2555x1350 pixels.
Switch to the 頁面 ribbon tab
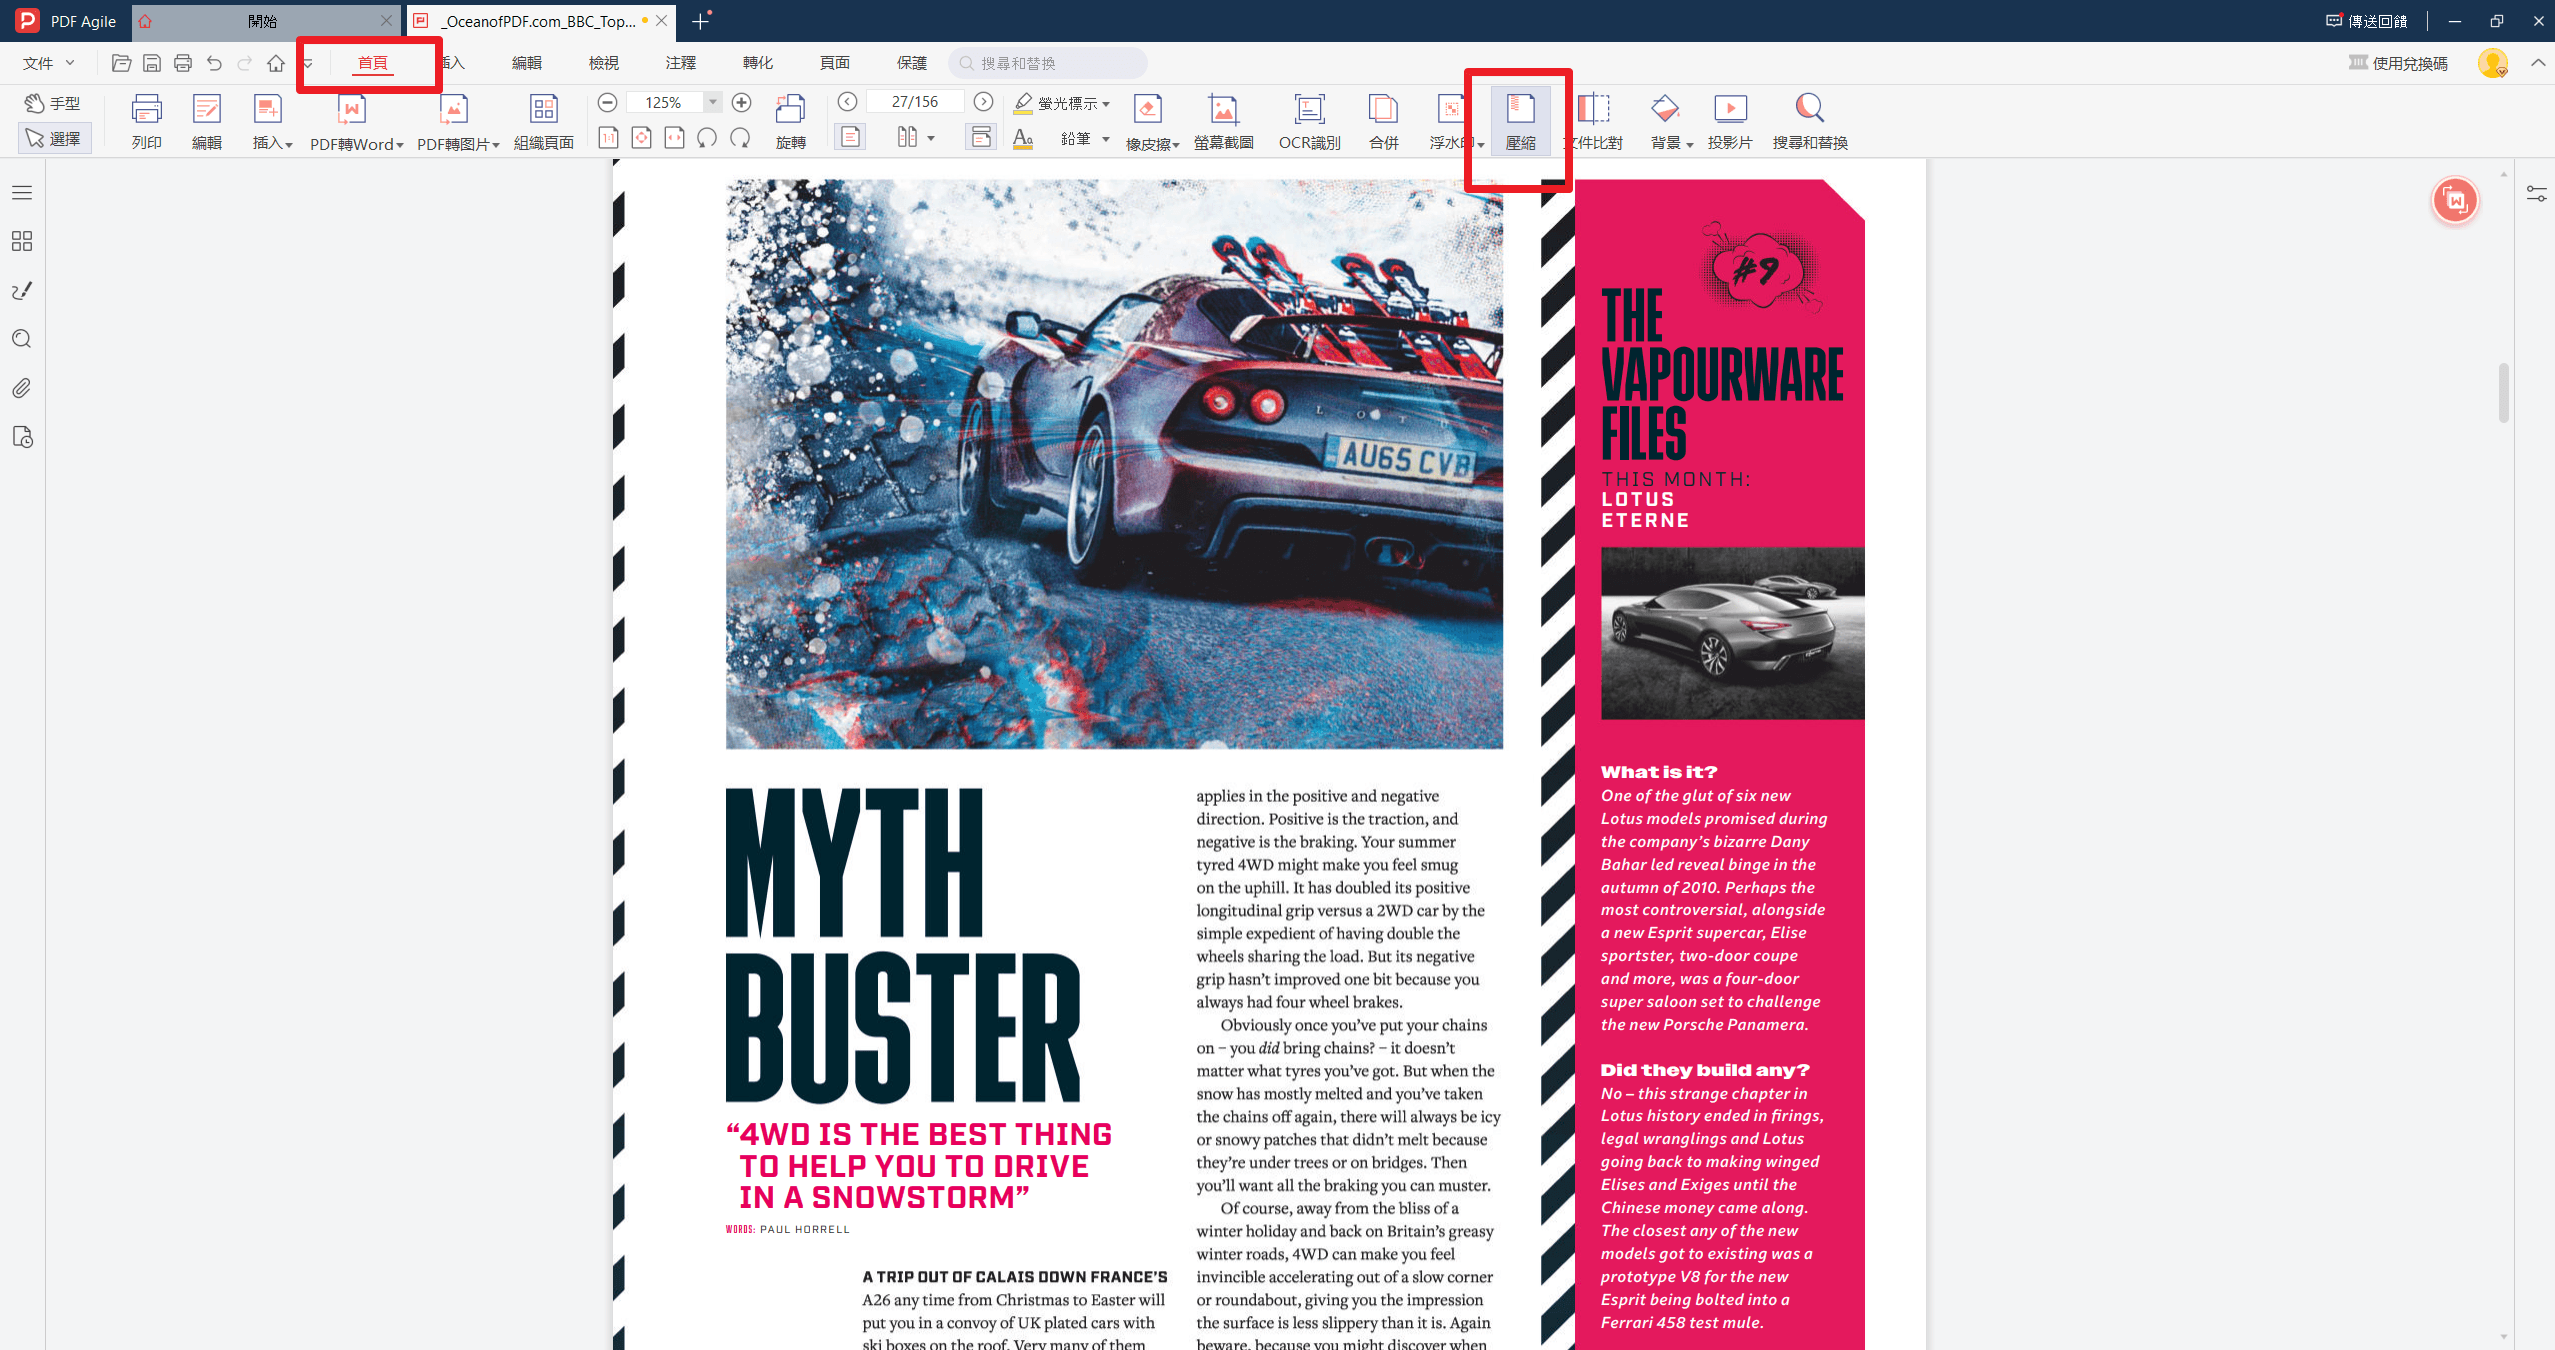click(835, 63)
